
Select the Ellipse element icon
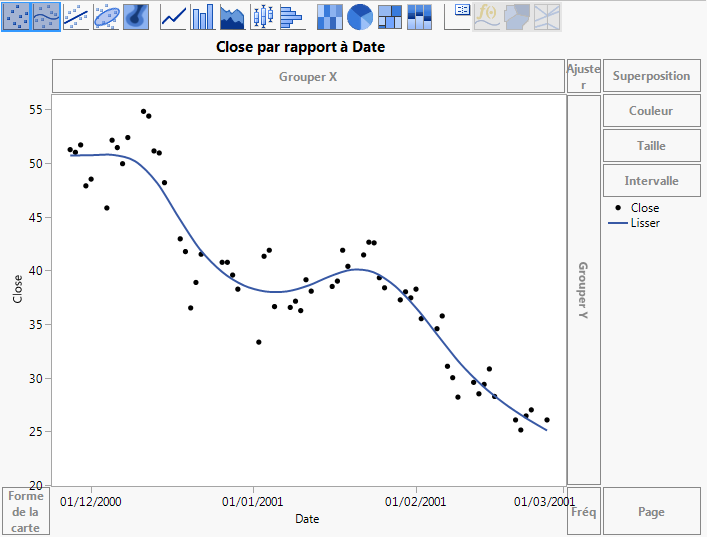[x=106, y=17]
